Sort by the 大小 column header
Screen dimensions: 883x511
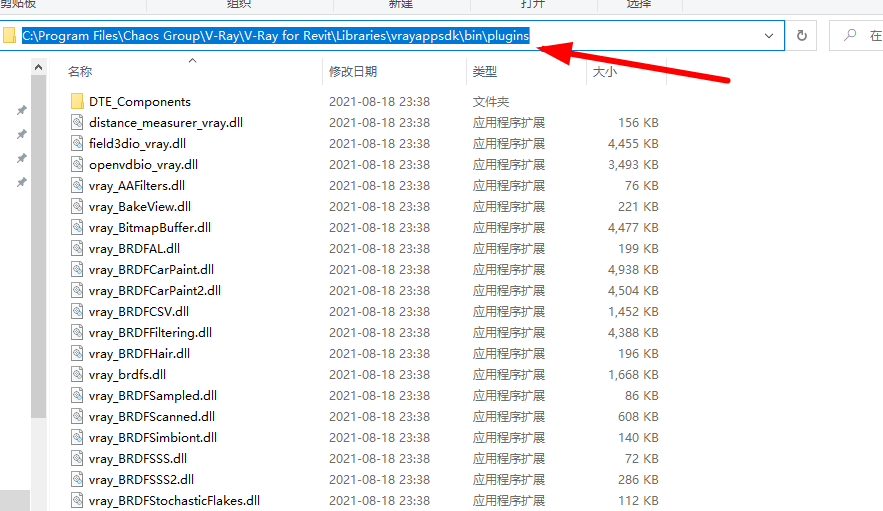[605, 72]
